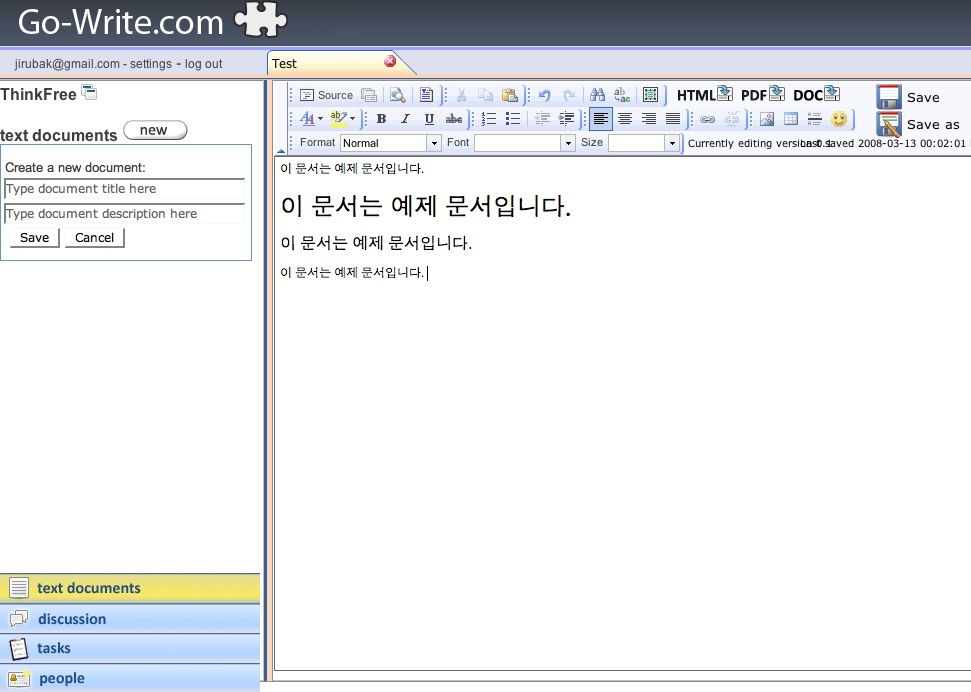Open the Format dropdown showing Normal

tap(391, 143)
